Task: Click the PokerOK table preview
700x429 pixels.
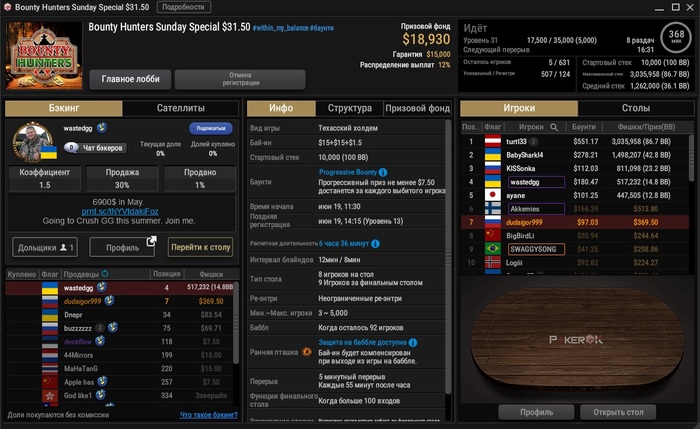Action: (577, 339)
